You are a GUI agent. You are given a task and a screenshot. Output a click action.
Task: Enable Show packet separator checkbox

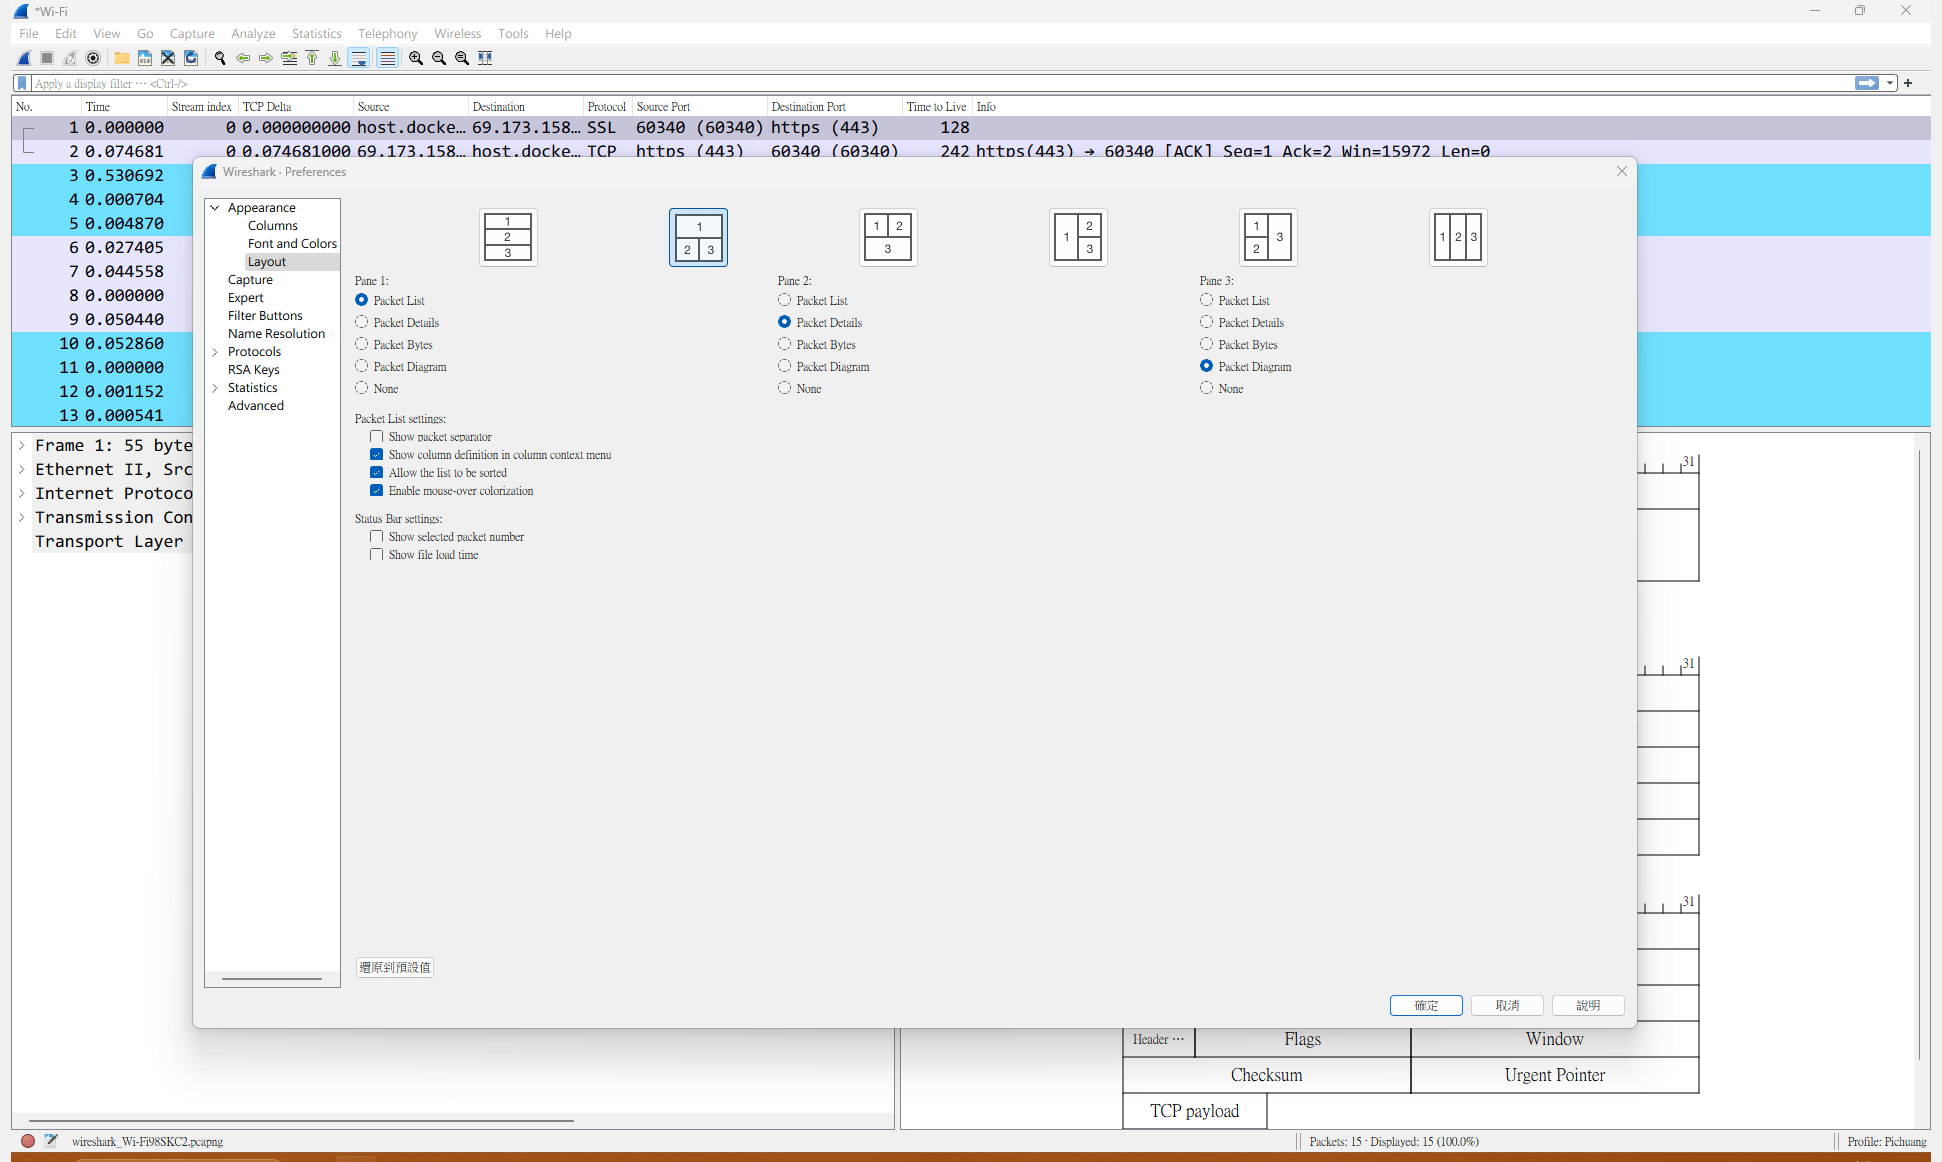pyautogui.click(x=377, y=437)
